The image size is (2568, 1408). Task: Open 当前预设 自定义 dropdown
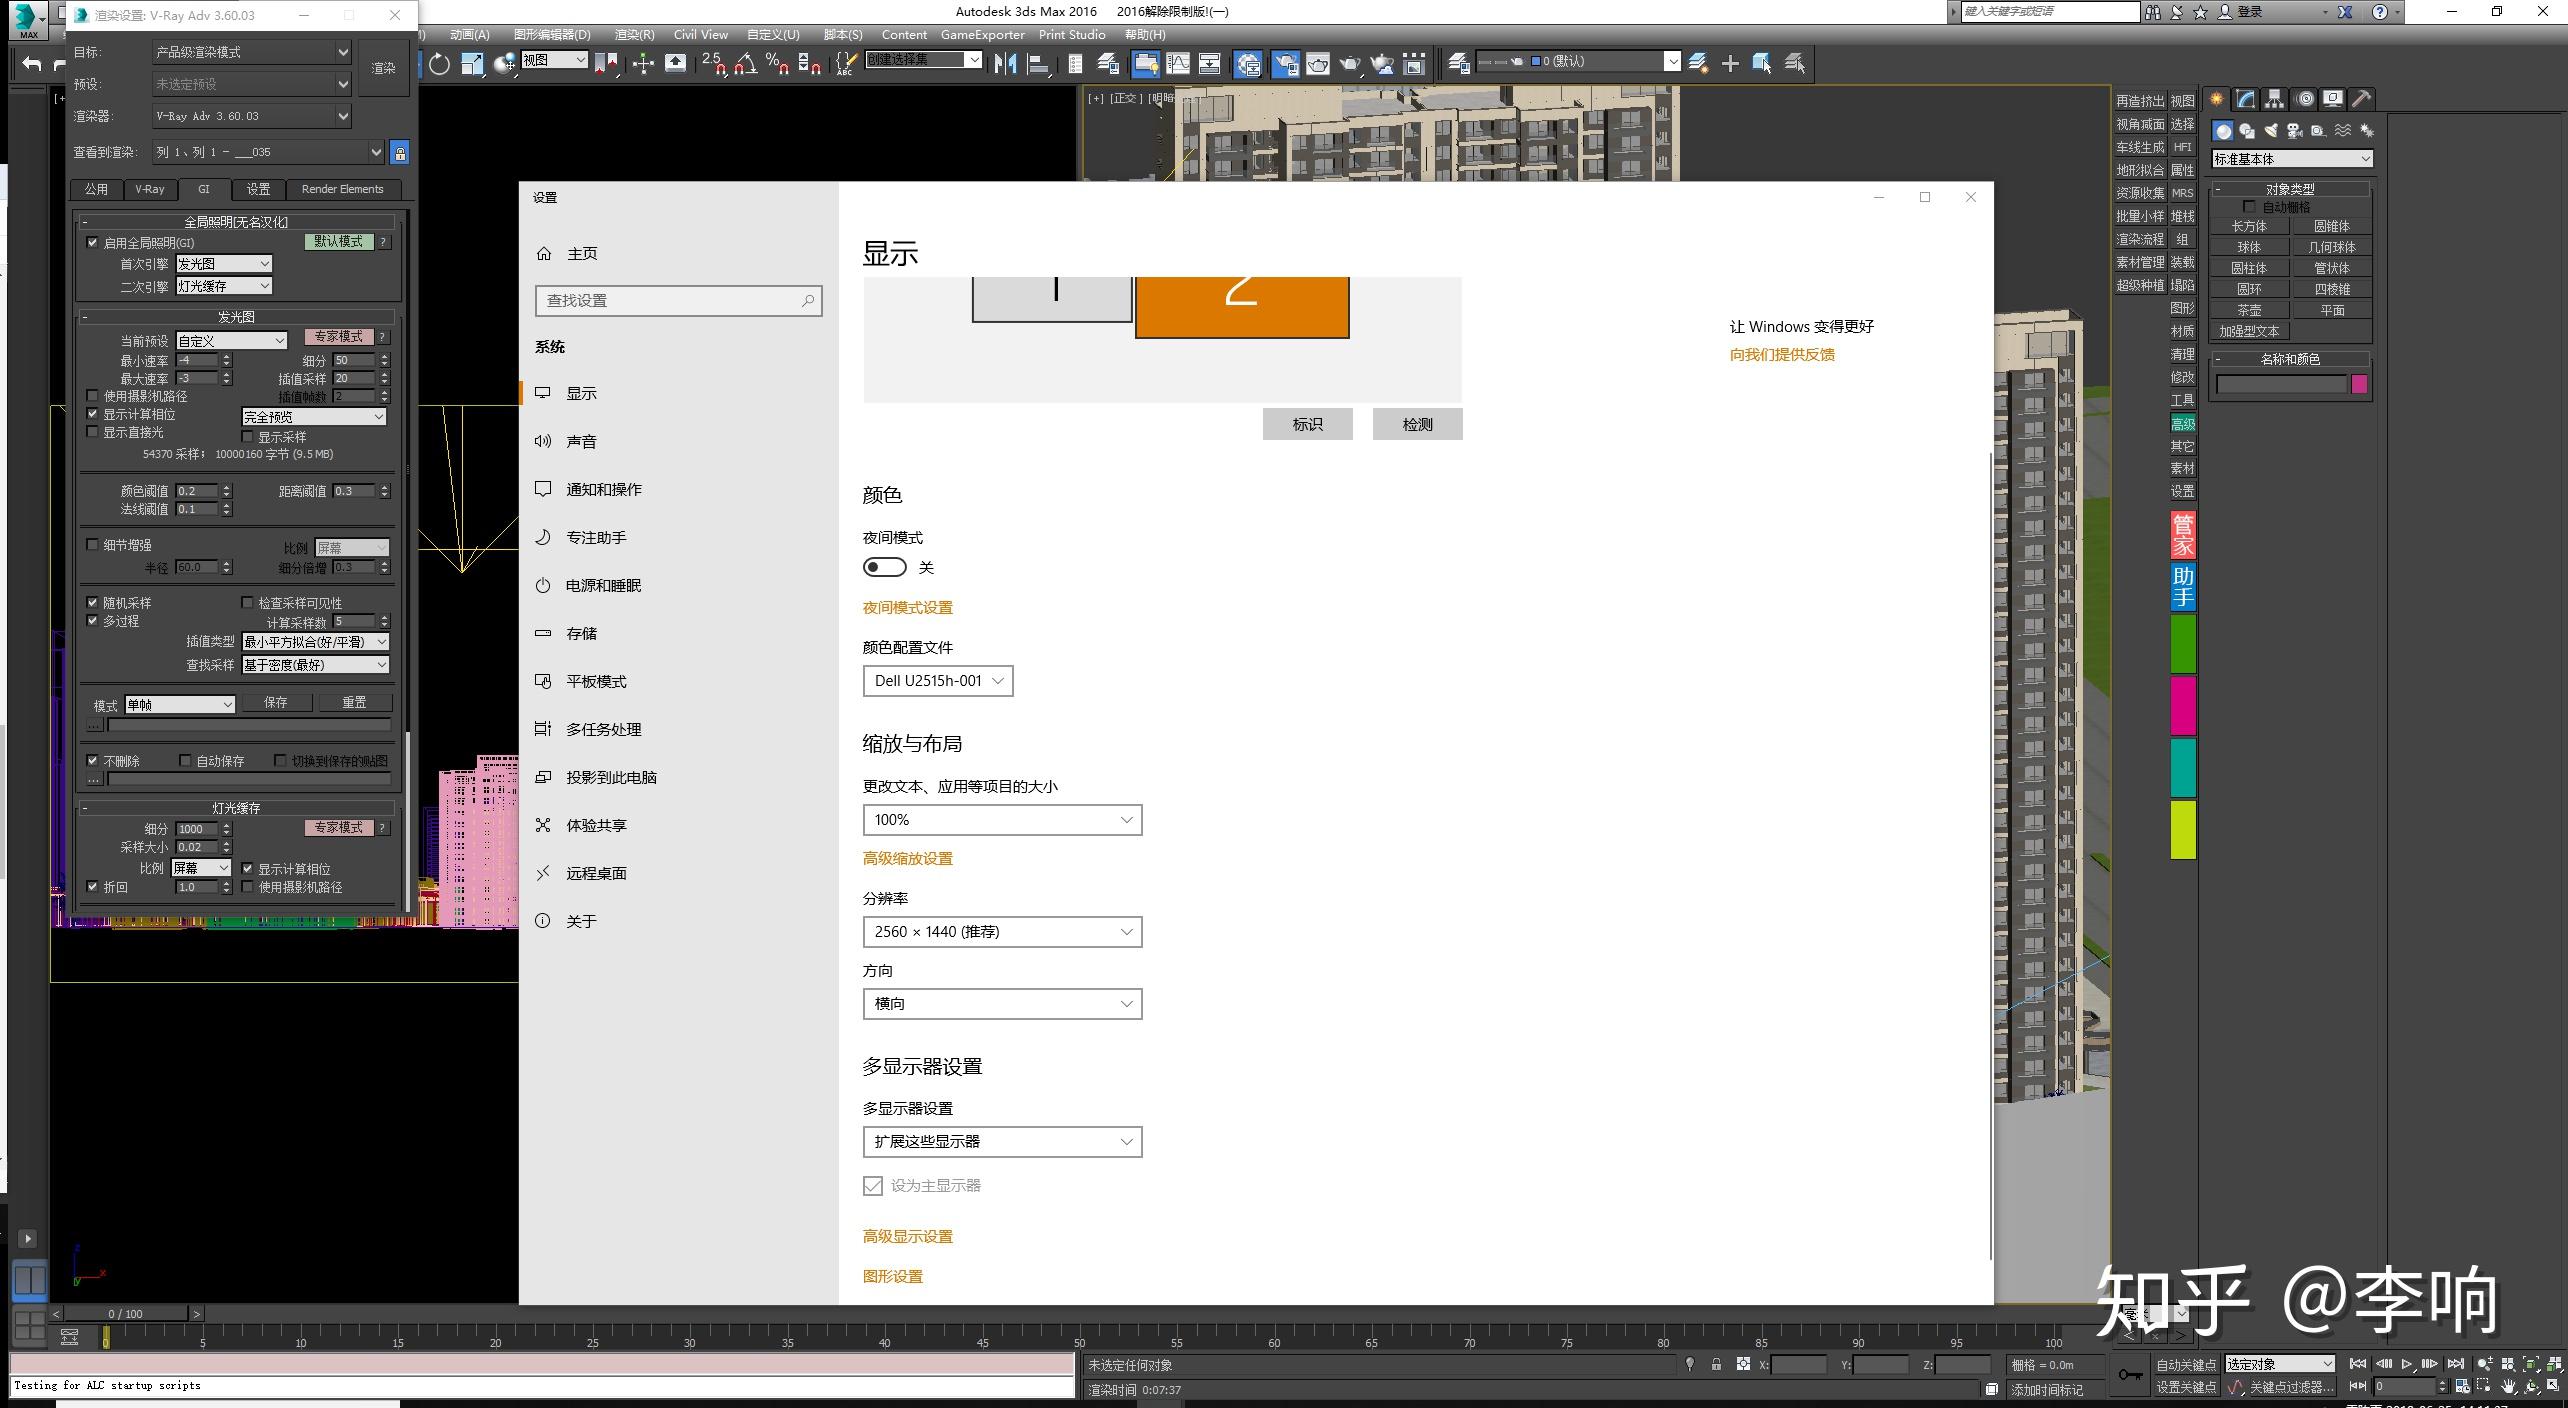point(232,341)
